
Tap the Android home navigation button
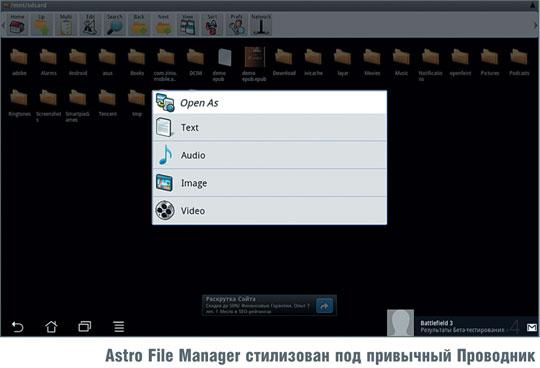pos(51,326)
